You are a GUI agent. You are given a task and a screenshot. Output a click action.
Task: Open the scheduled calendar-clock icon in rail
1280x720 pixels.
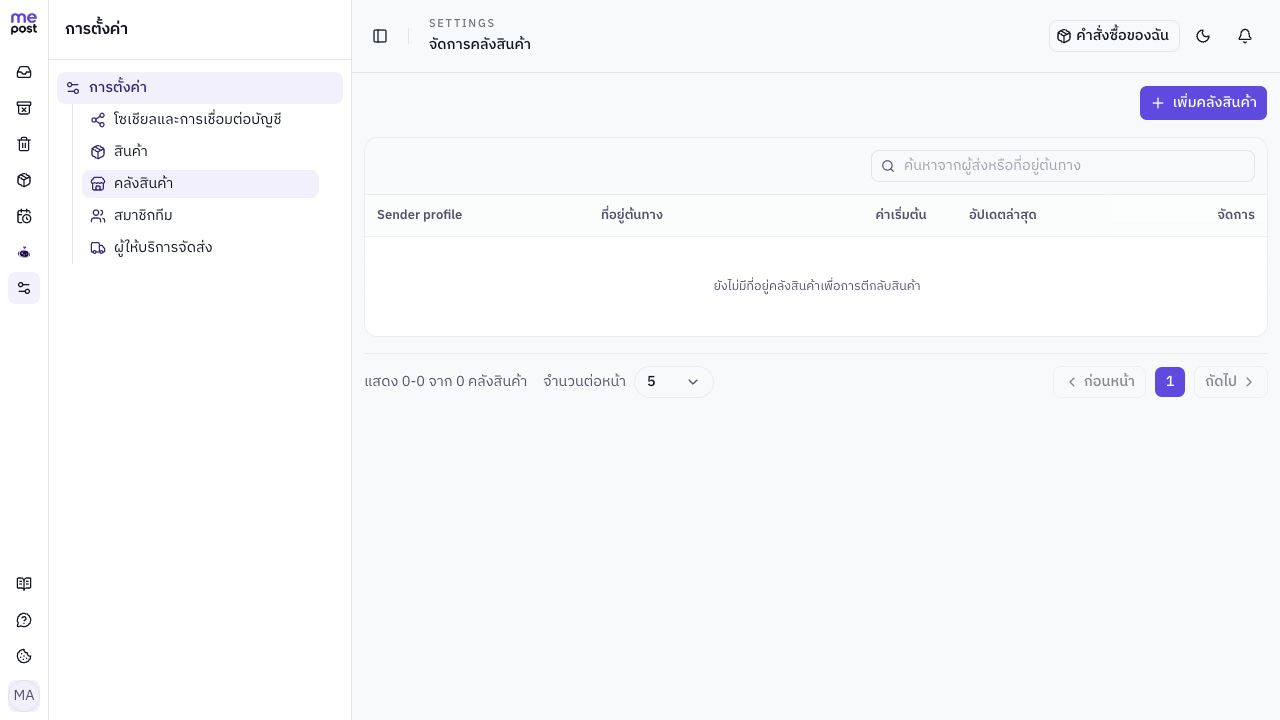(x=24, y=216)
